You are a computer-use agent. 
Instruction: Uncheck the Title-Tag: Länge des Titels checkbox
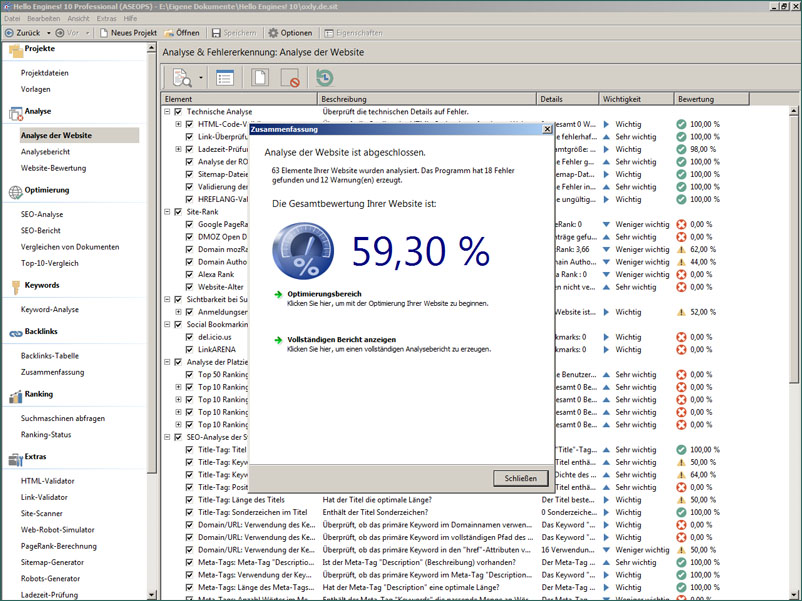click(190, 499)
